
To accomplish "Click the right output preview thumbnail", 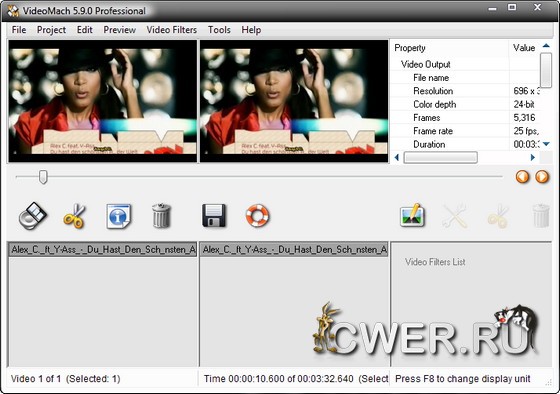I will coord(294,101).
